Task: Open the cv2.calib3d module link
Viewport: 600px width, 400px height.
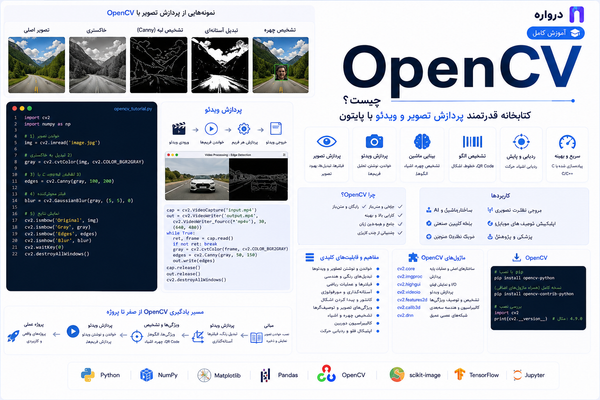Action: pos(409,307)
